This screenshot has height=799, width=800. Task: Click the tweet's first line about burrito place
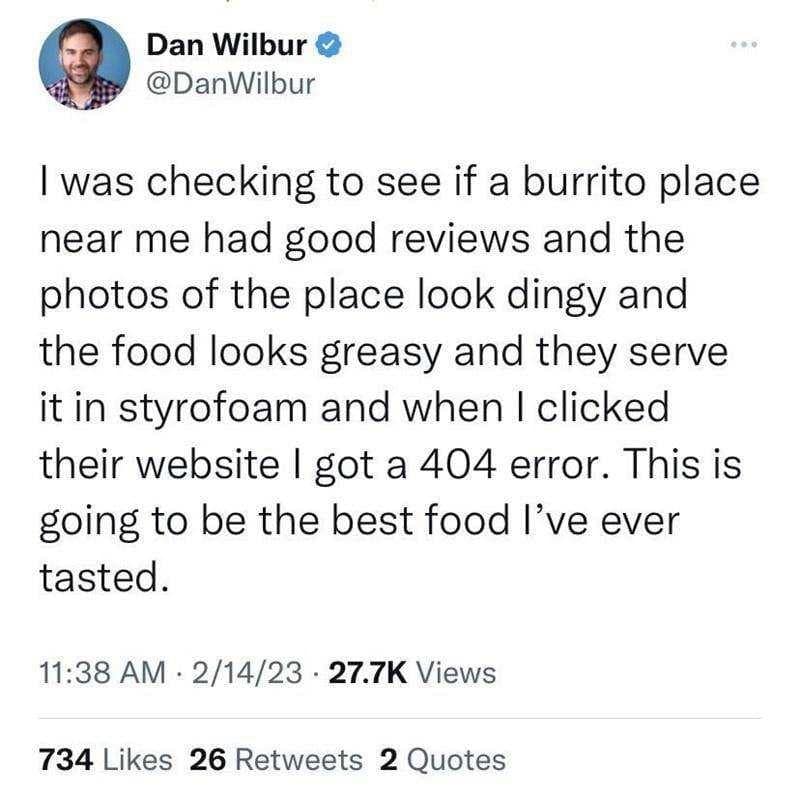400,185
